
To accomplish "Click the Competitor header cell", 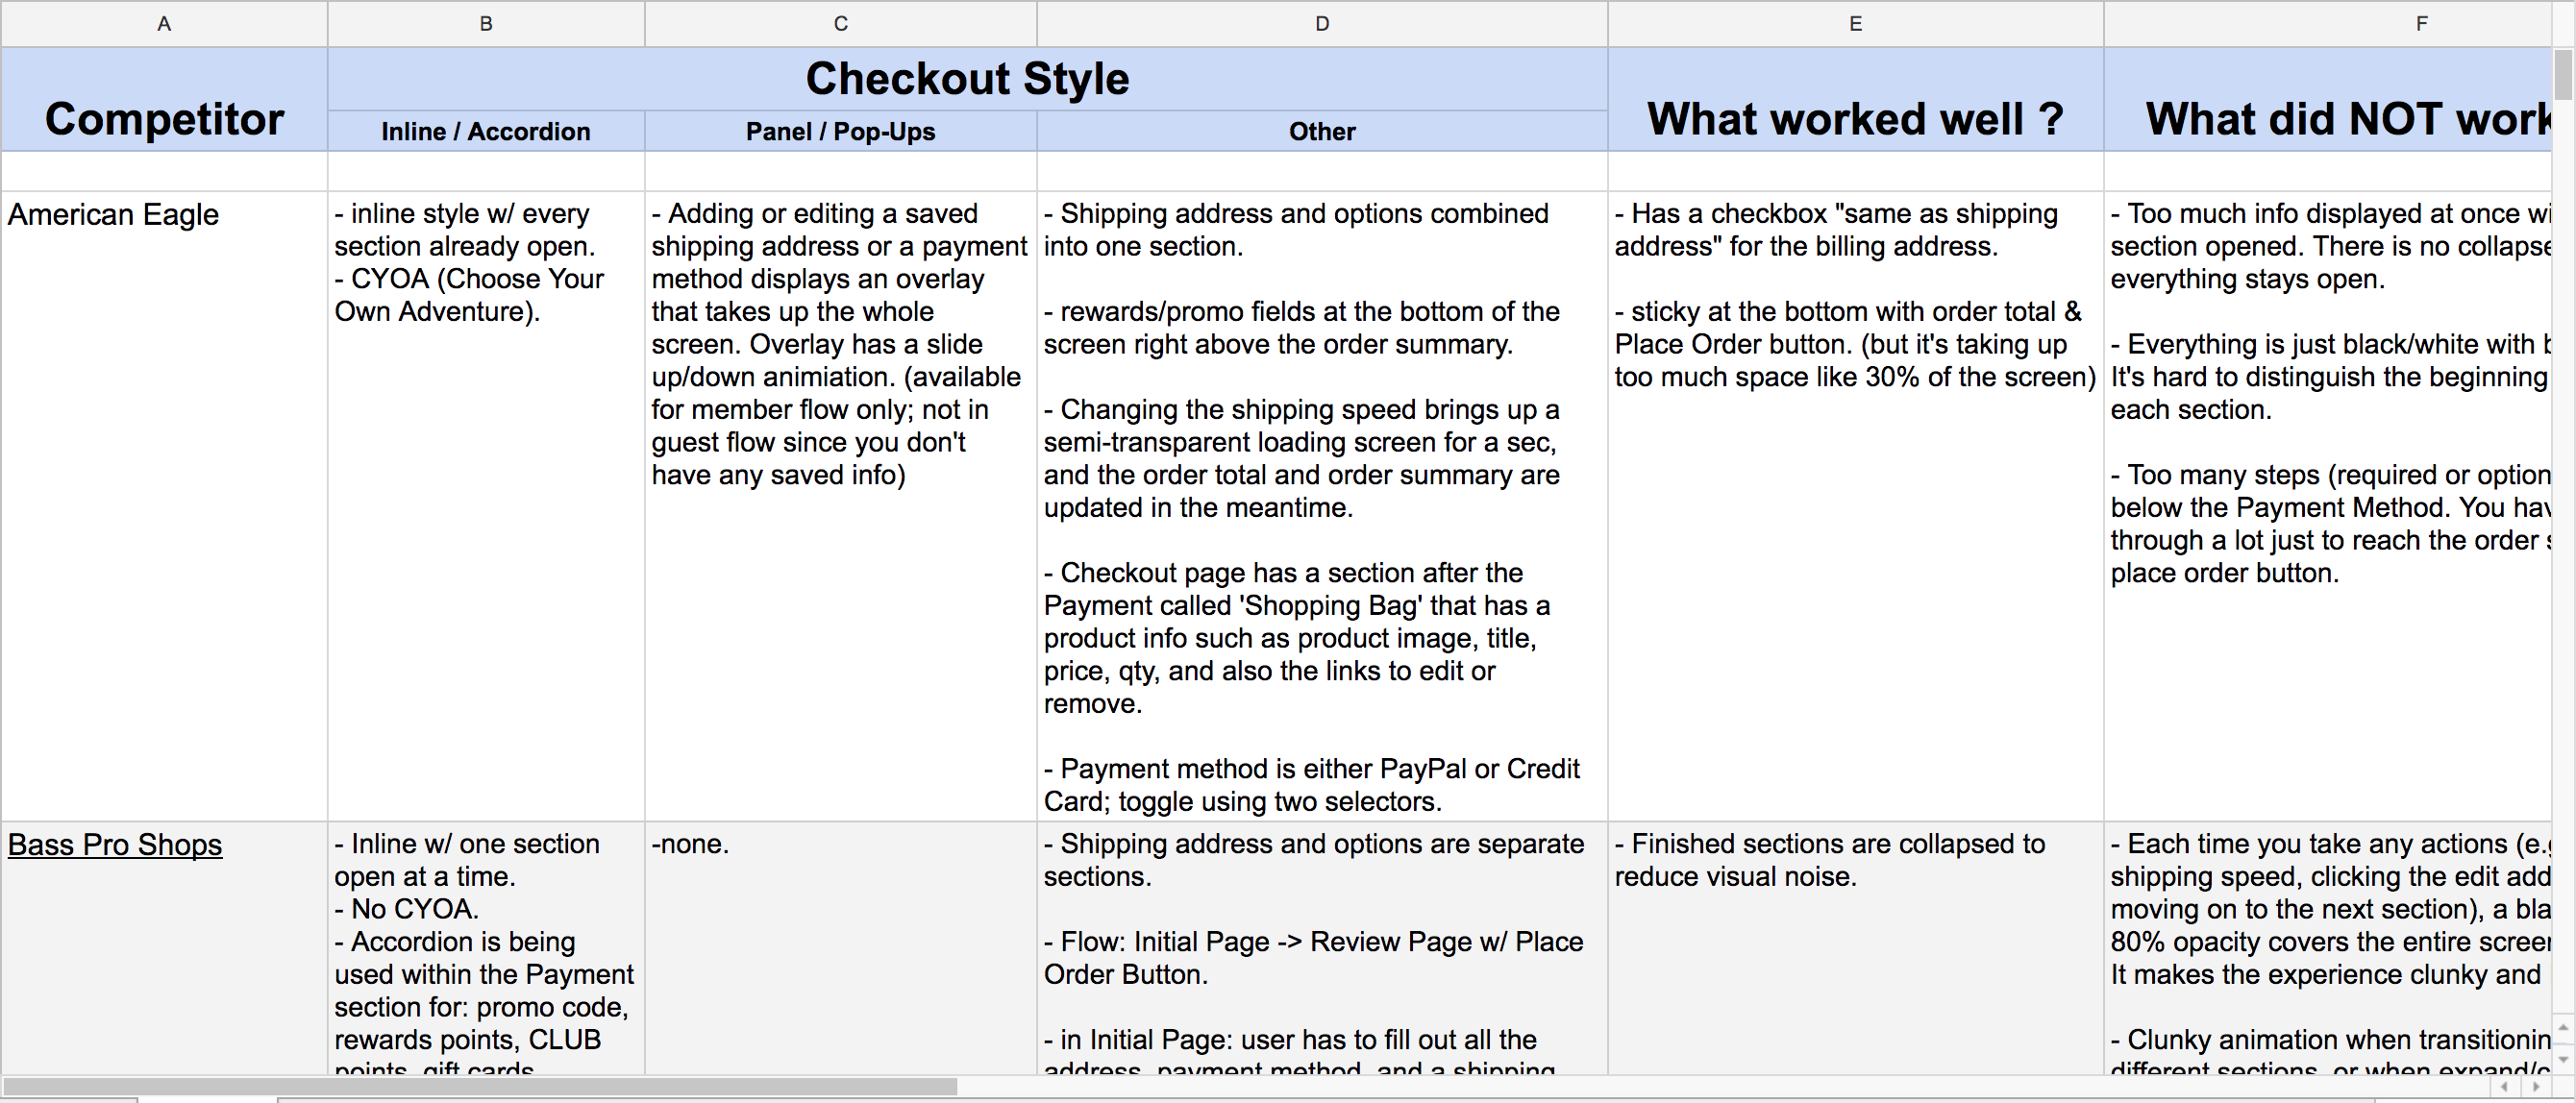I will pyautogui.click(x=164, y=100).
